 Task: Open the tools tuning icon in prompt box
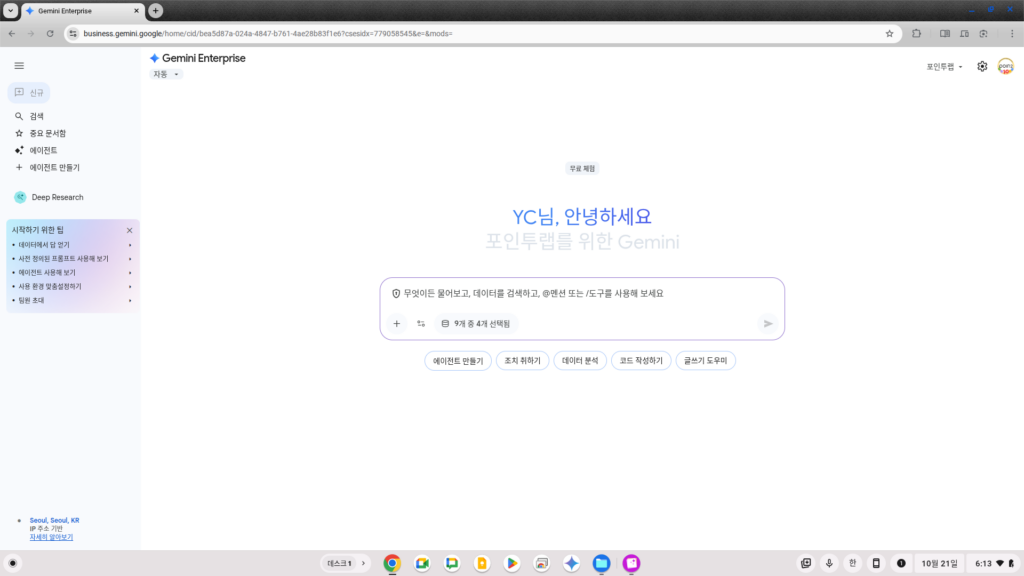tap(421, 324)
